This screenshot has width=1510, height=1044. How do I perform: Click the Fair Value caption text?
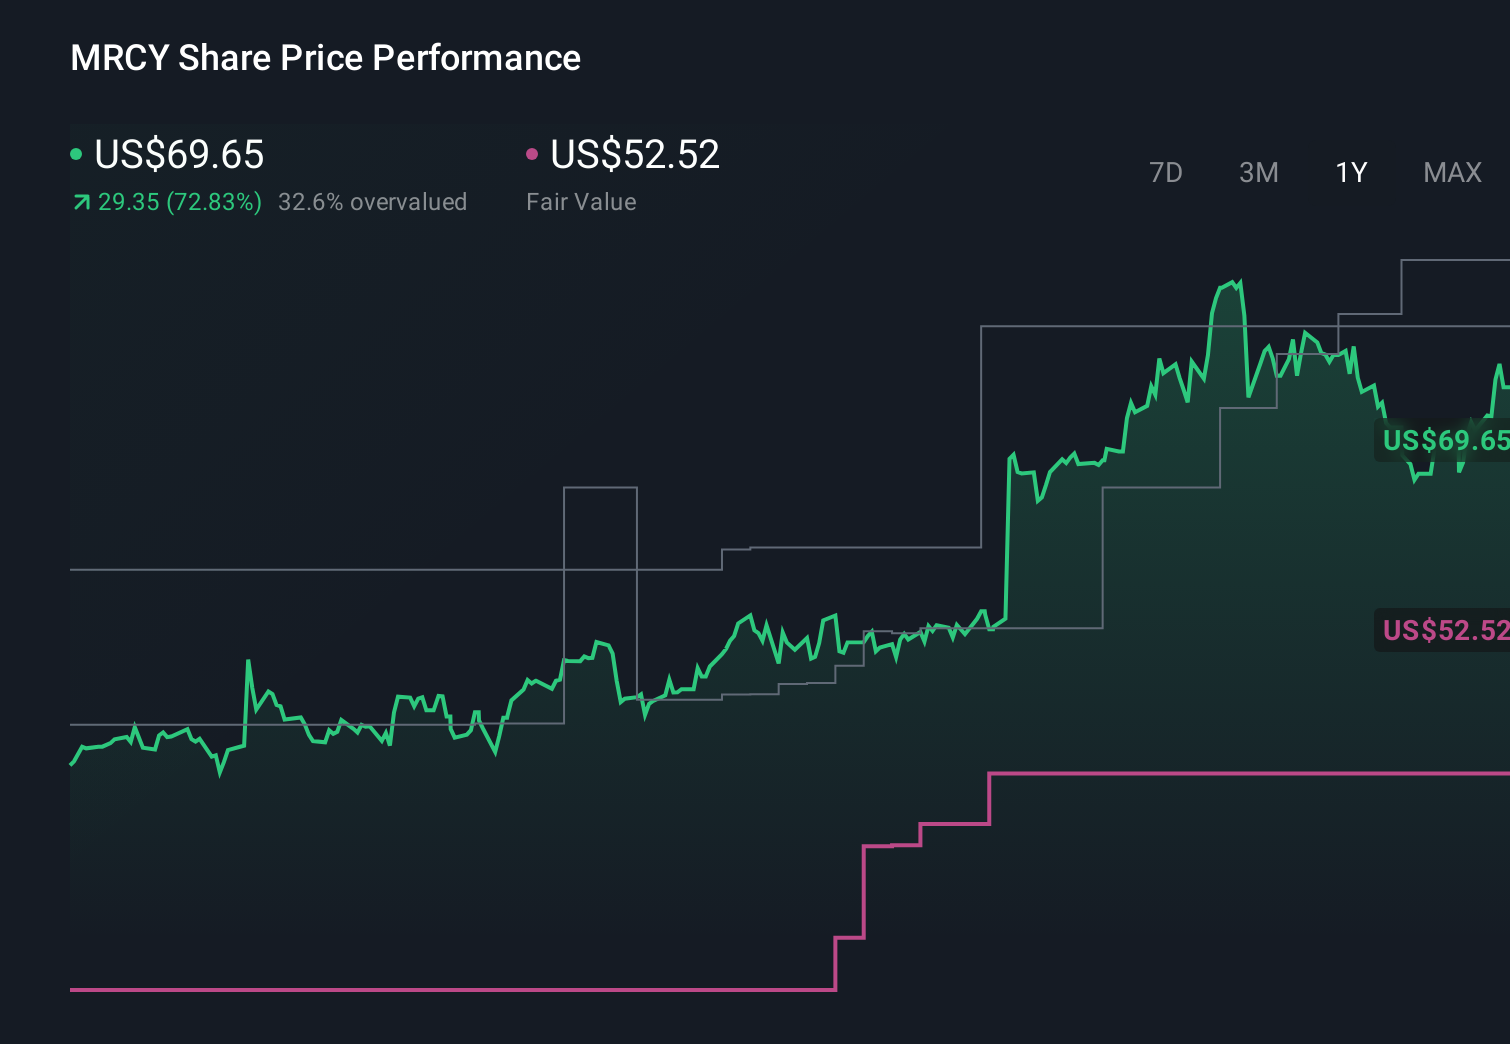click(x=581, y=202)
